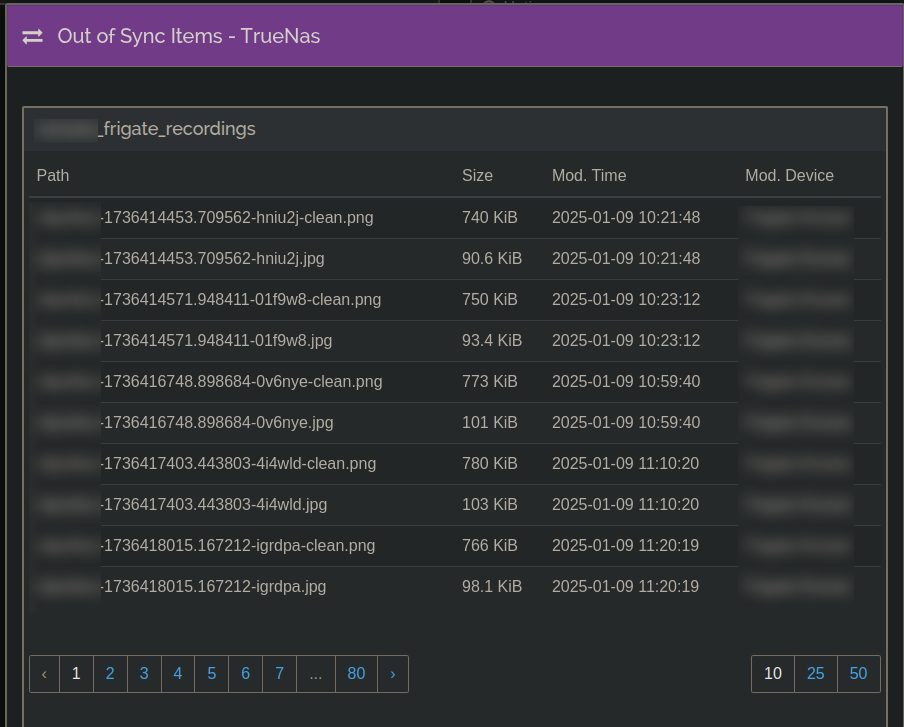This screenshot has height=727, width=904.
Task: Click the 93.4 KiB size value
Action: (x=492, y=340)
